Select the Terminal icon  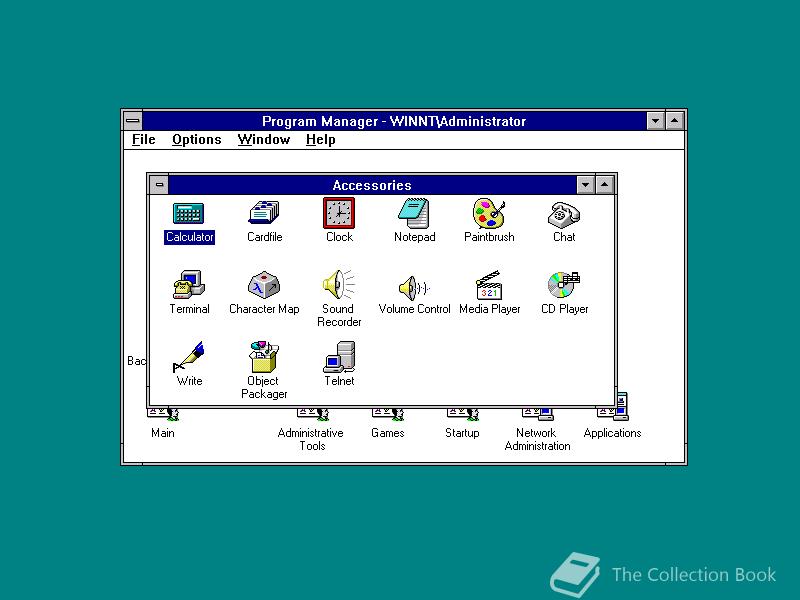tap(189, 285)
